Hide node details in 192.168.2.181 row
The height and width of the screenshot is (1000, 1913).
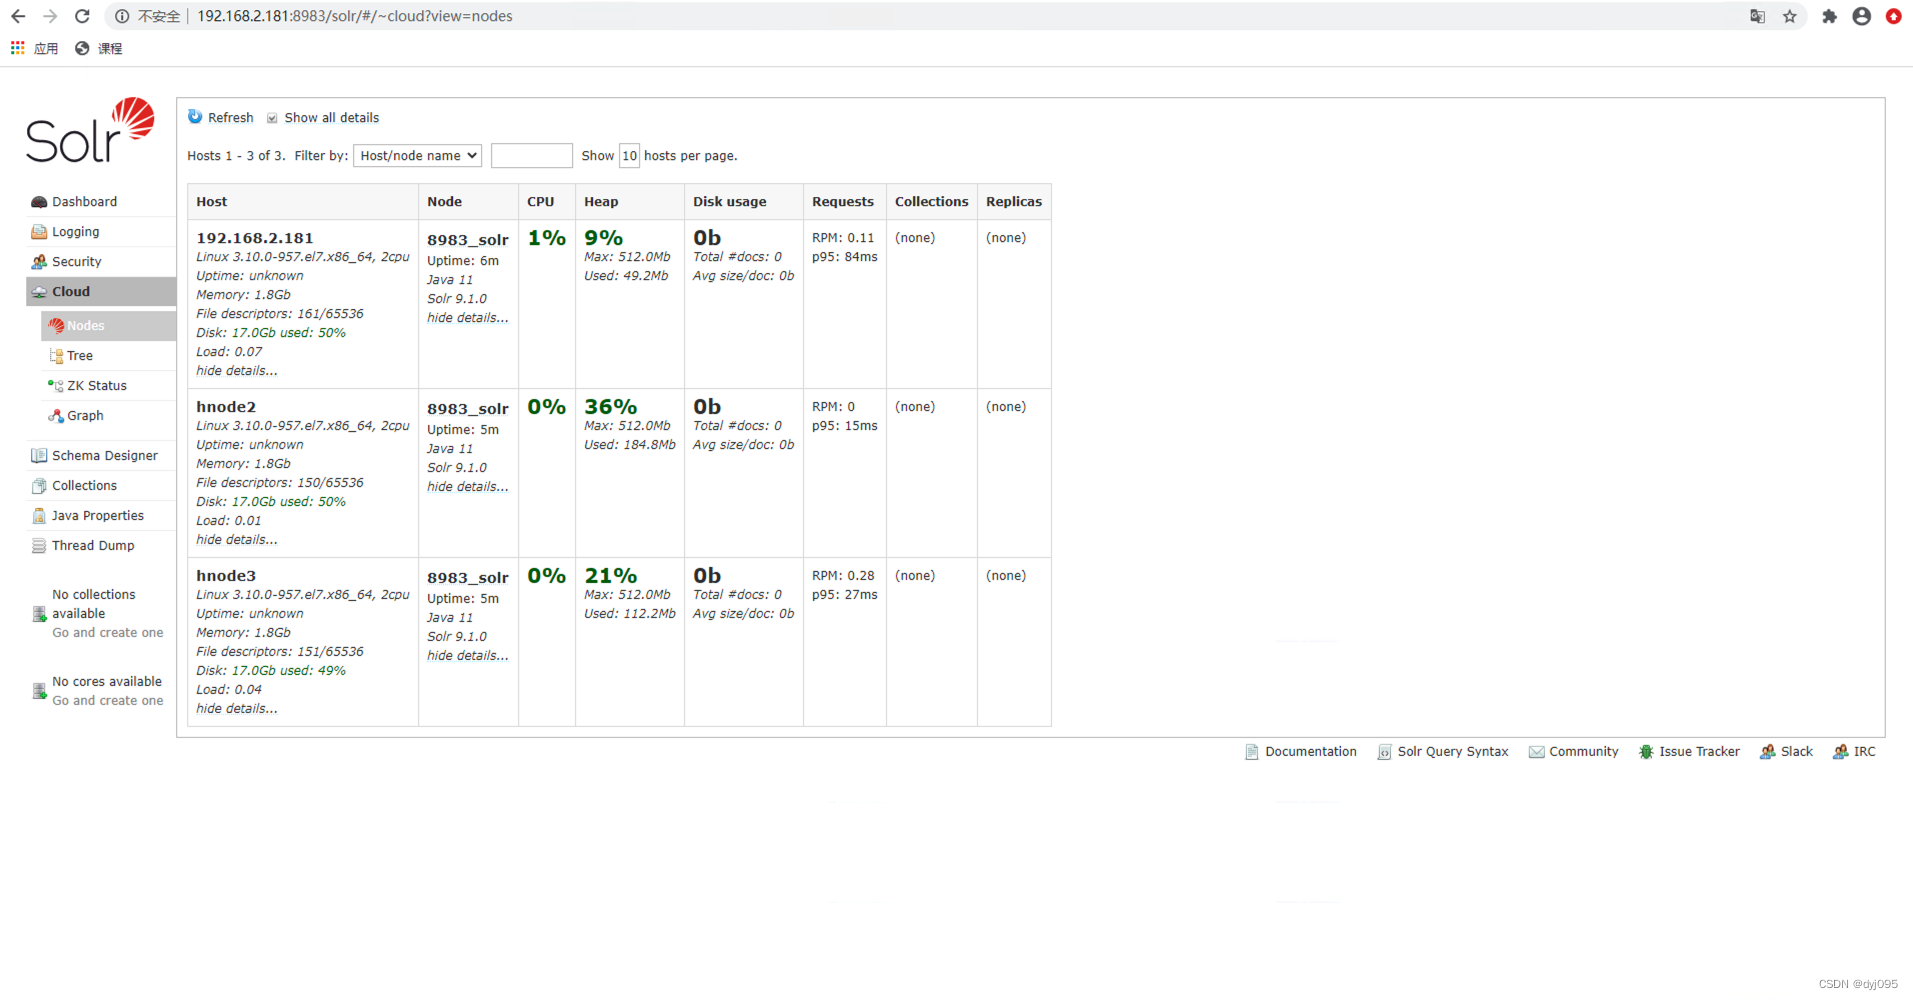(x=468, y=318)
